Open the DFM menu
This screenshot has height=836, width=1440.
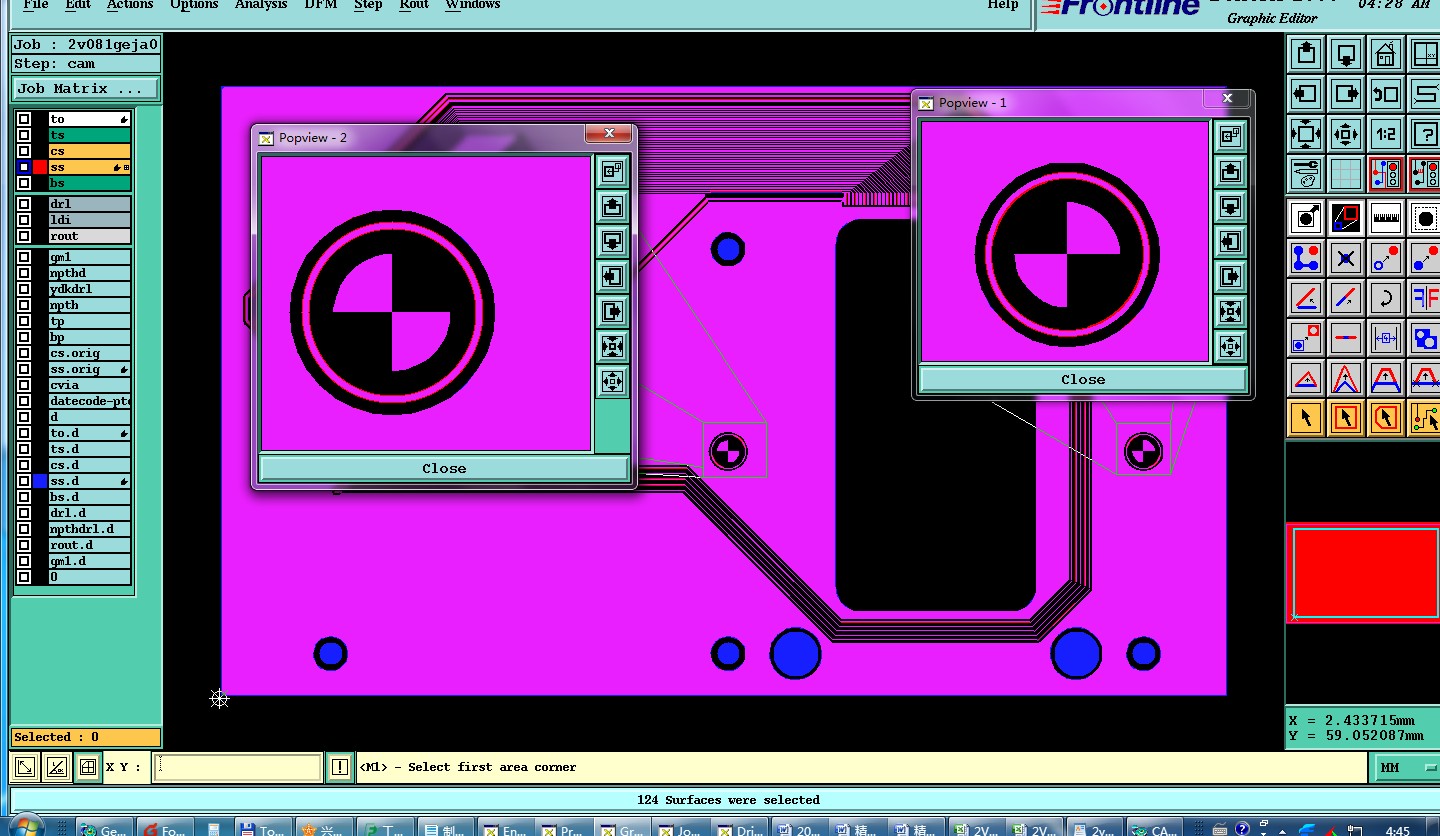click(320, 5)
